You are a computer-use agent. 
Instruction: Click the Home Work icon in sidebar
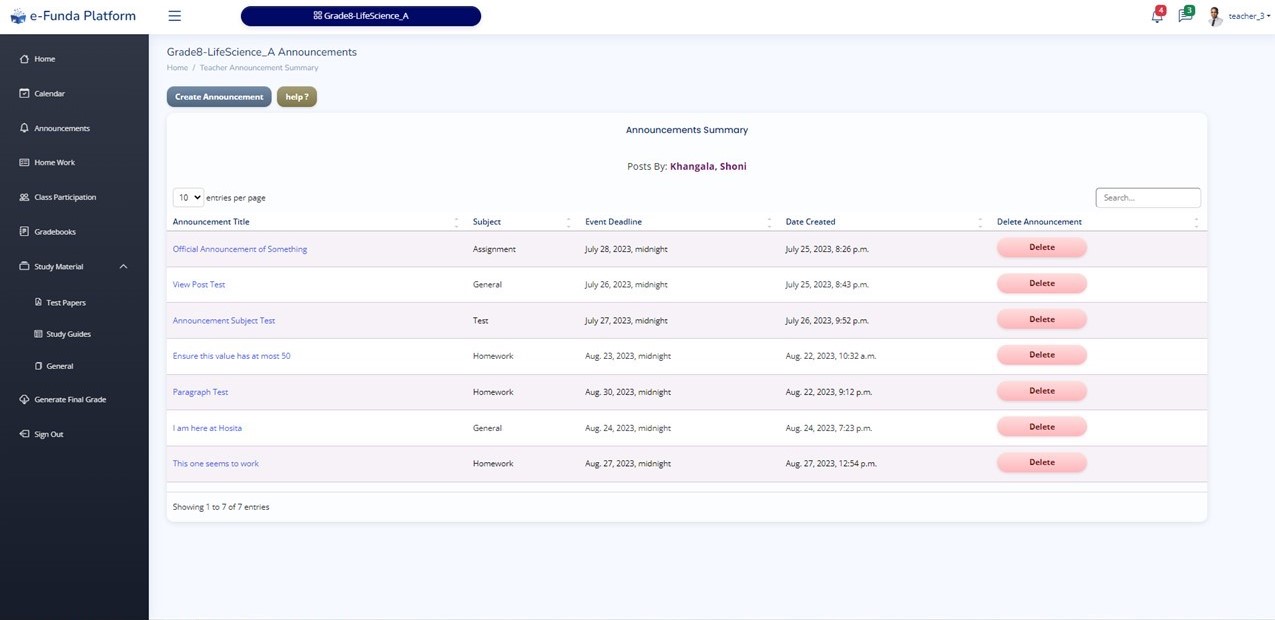[x=24, y=162]
